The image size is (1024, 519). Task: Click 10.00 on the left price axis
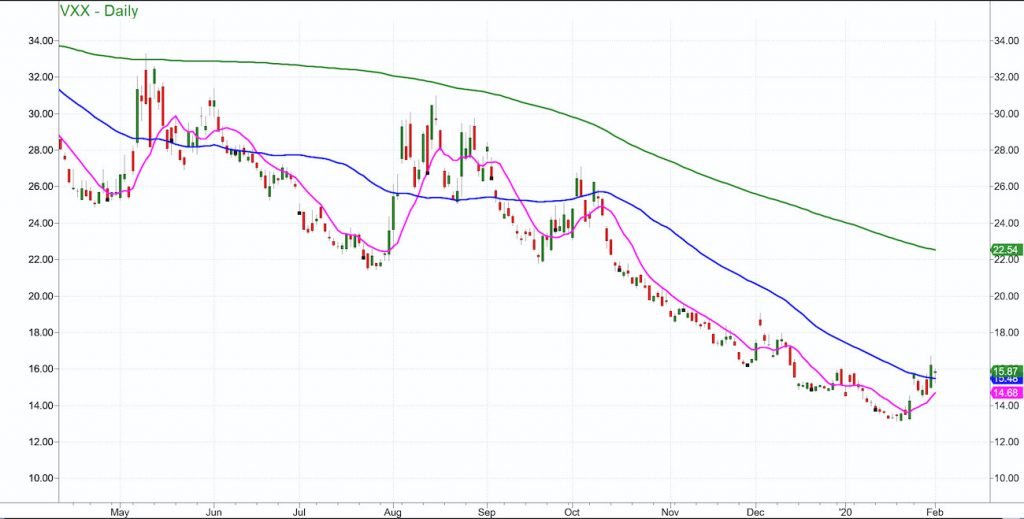[x=40, y=479]
